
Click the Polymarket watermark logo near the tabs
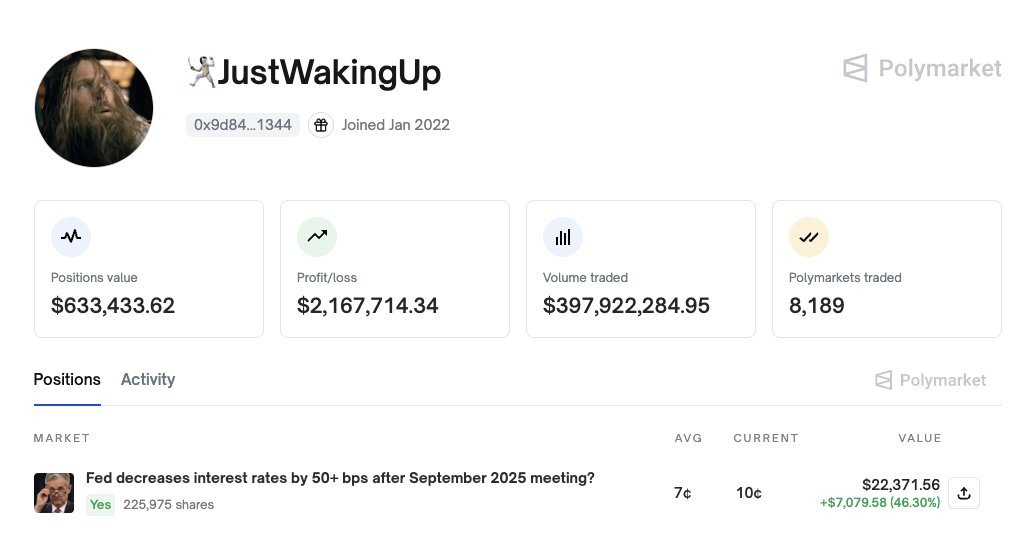click(930, 380)
